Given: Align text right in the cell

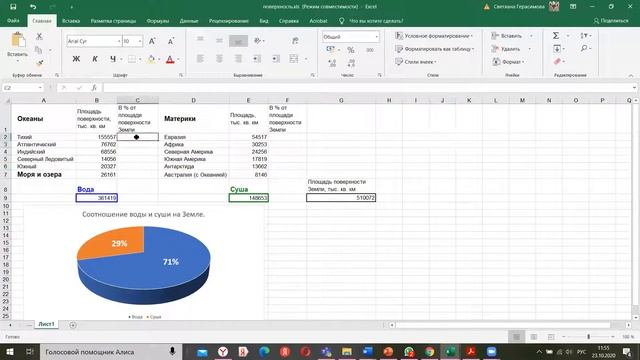Looking at the screenshot, I should (x=238, y=59).
